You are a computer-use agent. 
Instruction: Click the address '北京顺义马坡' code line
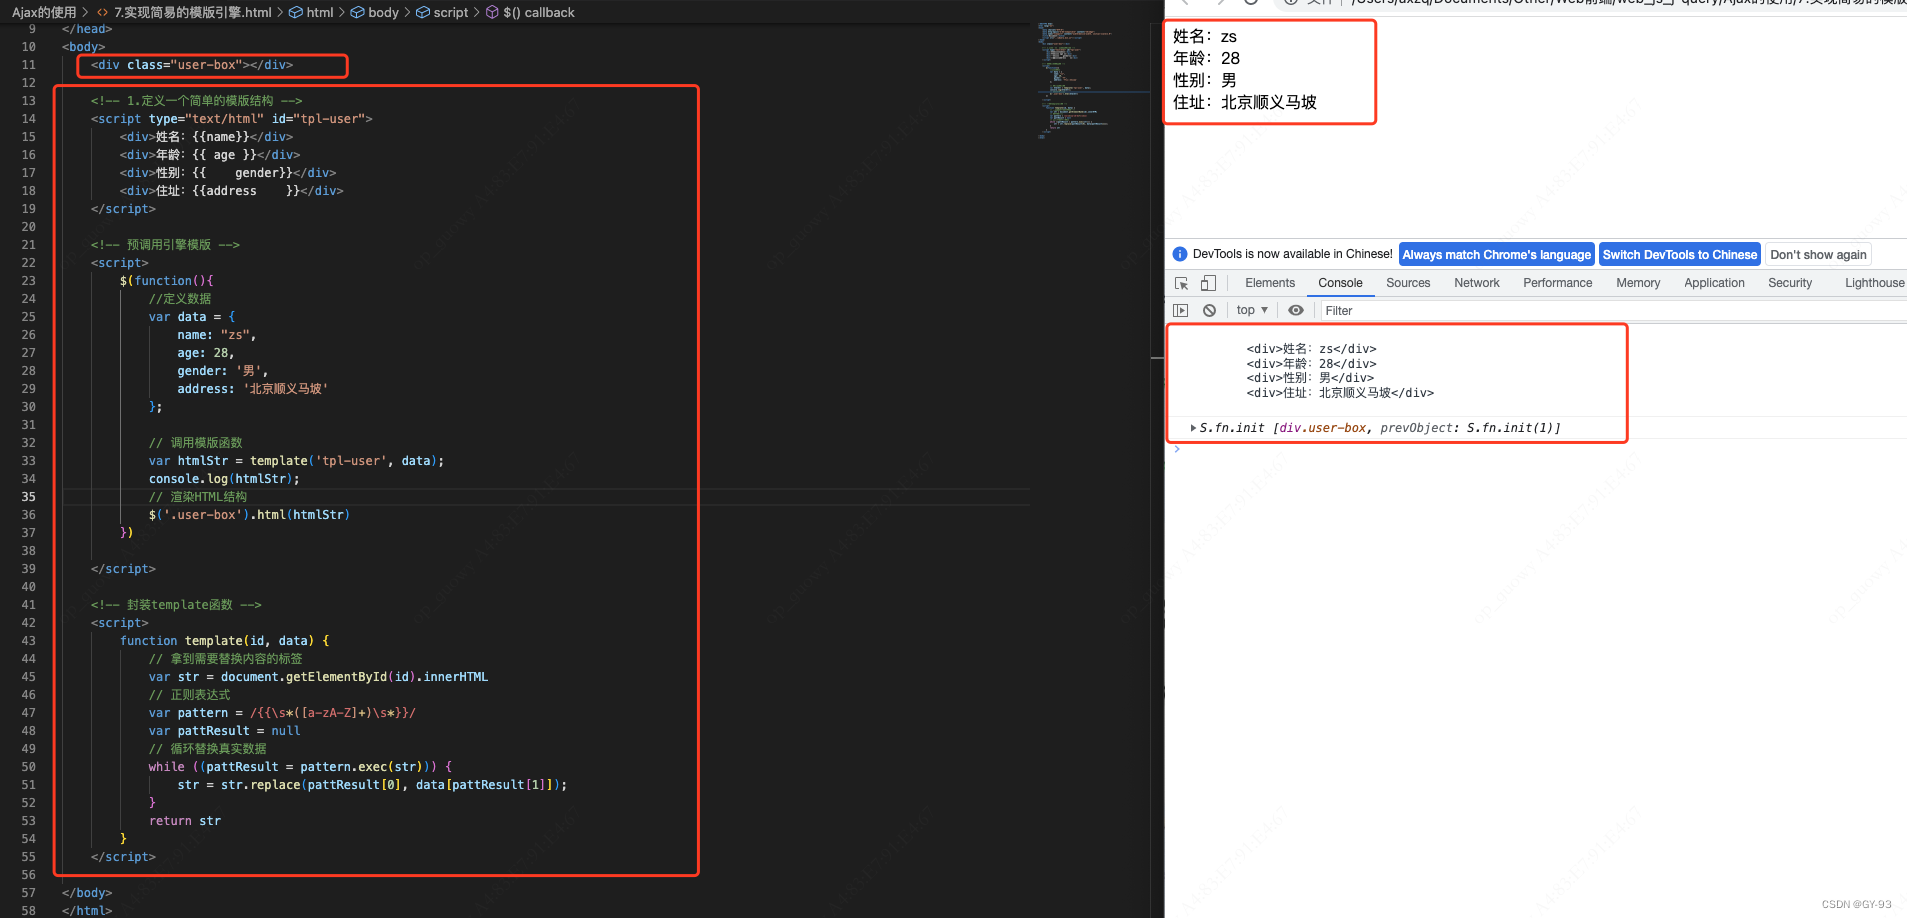[x=253, y=389]
